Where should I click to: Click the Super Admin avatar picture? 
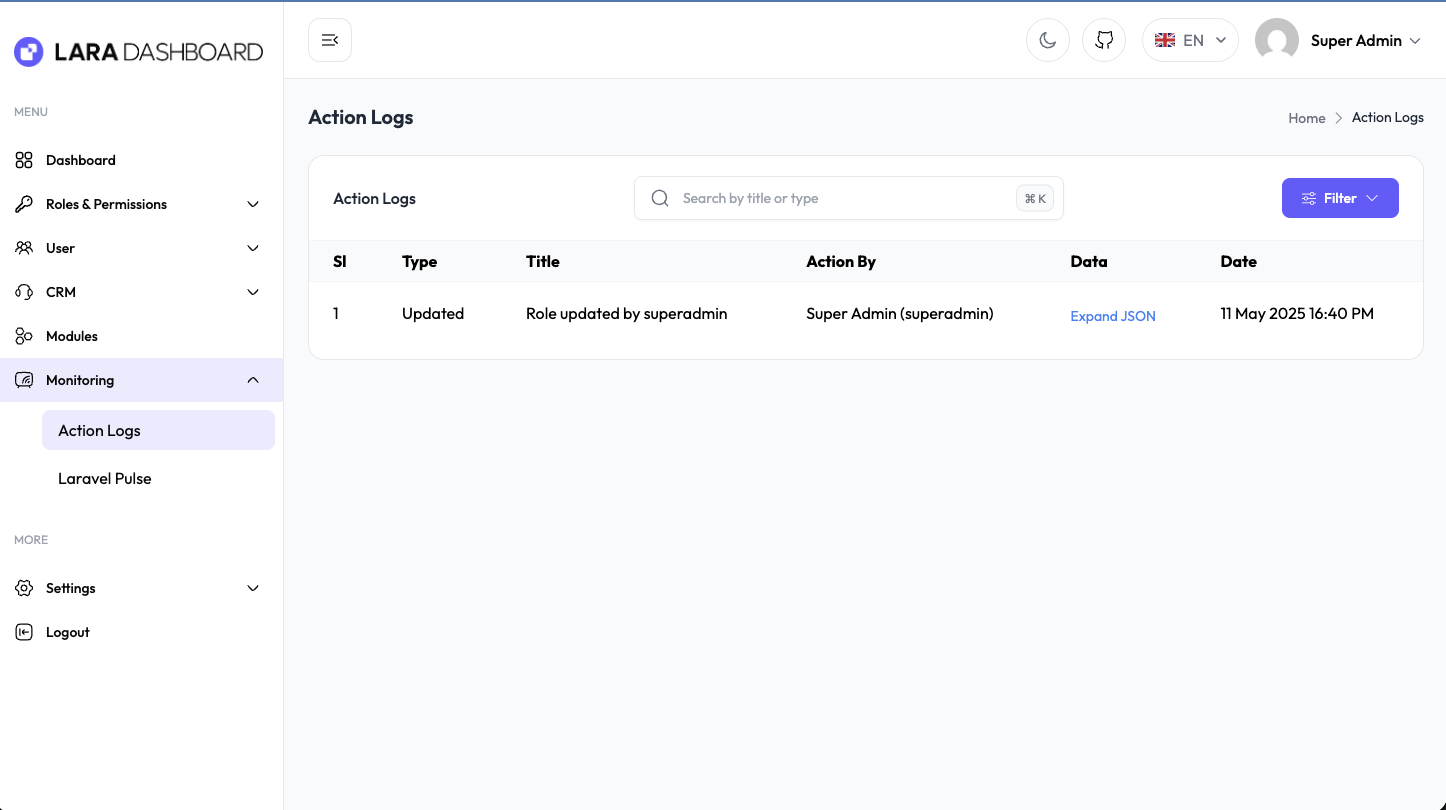click(x=1276, y=40)
